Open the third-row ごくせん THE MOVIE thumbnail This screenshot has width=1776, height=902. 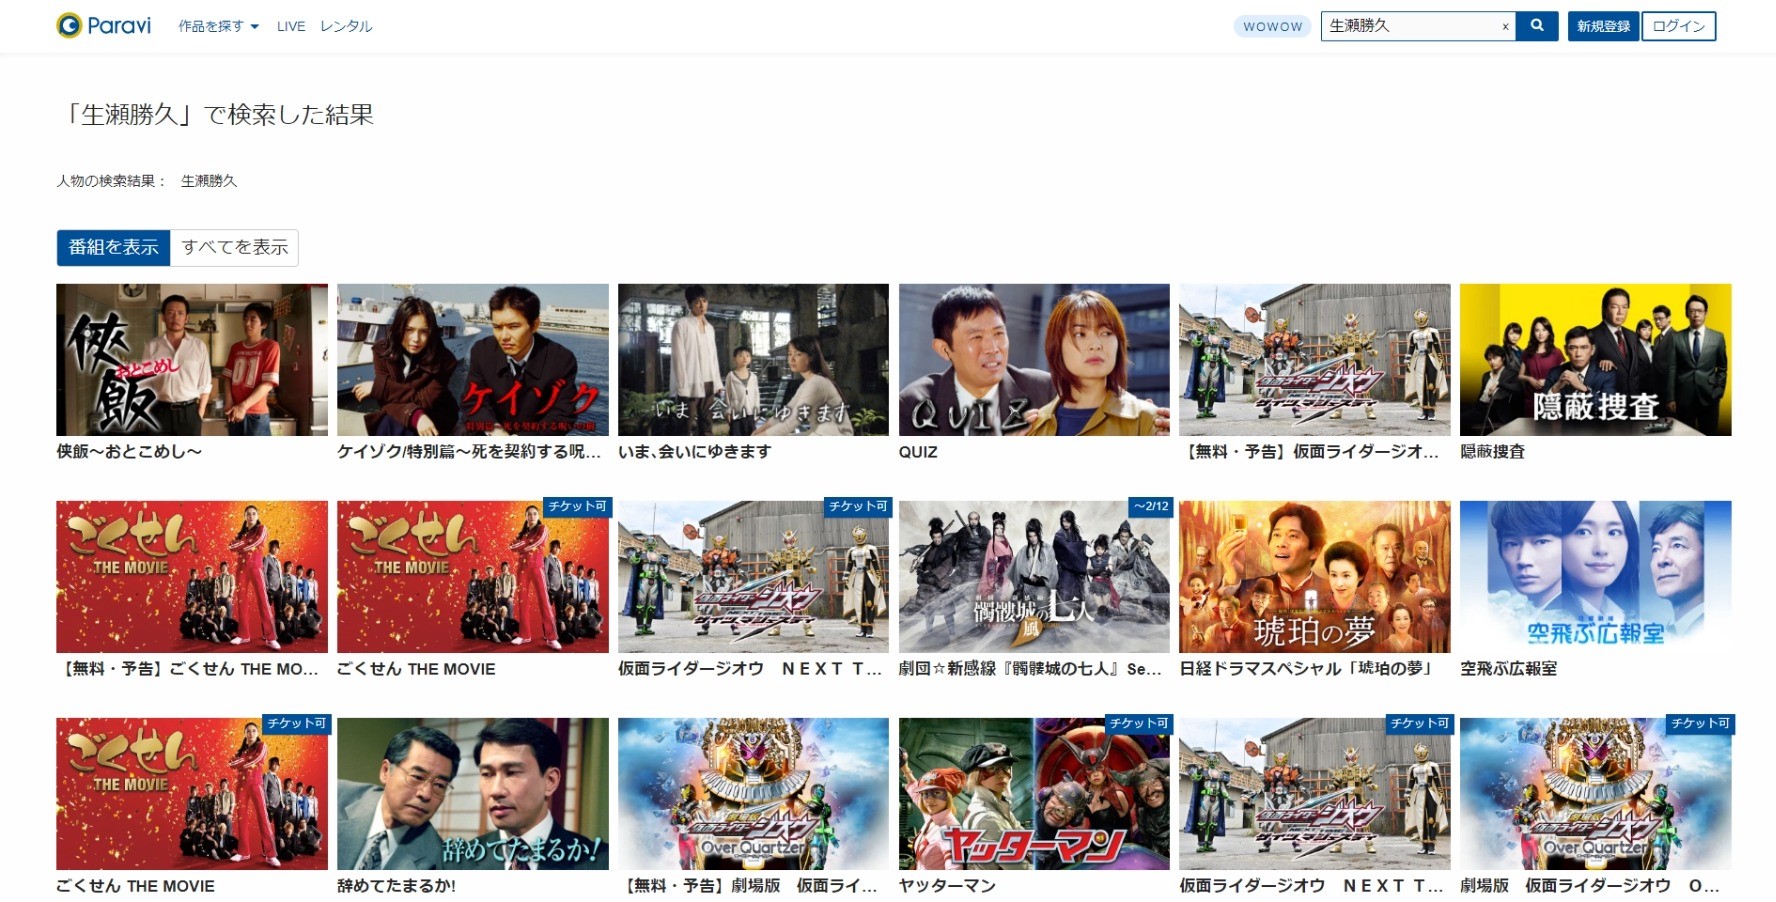coord(192,793)
